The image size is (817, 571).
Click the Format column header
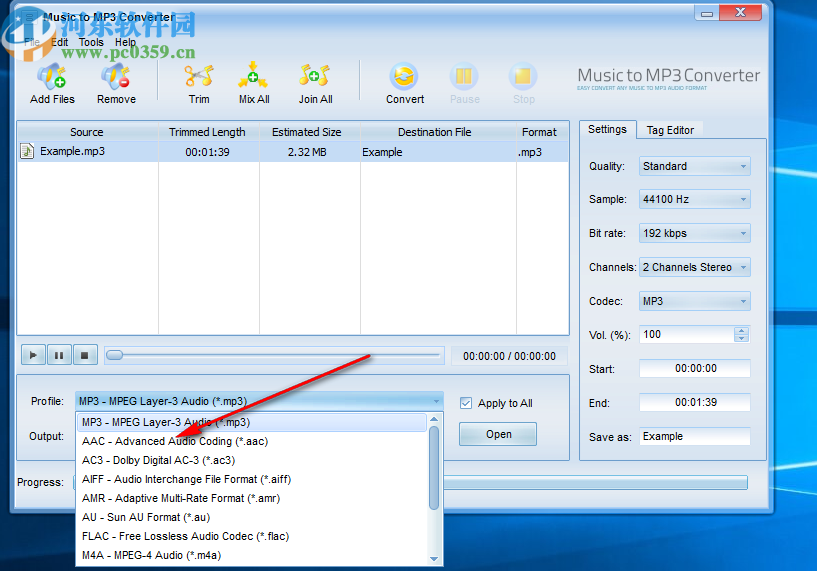click(x=540, y=132)
